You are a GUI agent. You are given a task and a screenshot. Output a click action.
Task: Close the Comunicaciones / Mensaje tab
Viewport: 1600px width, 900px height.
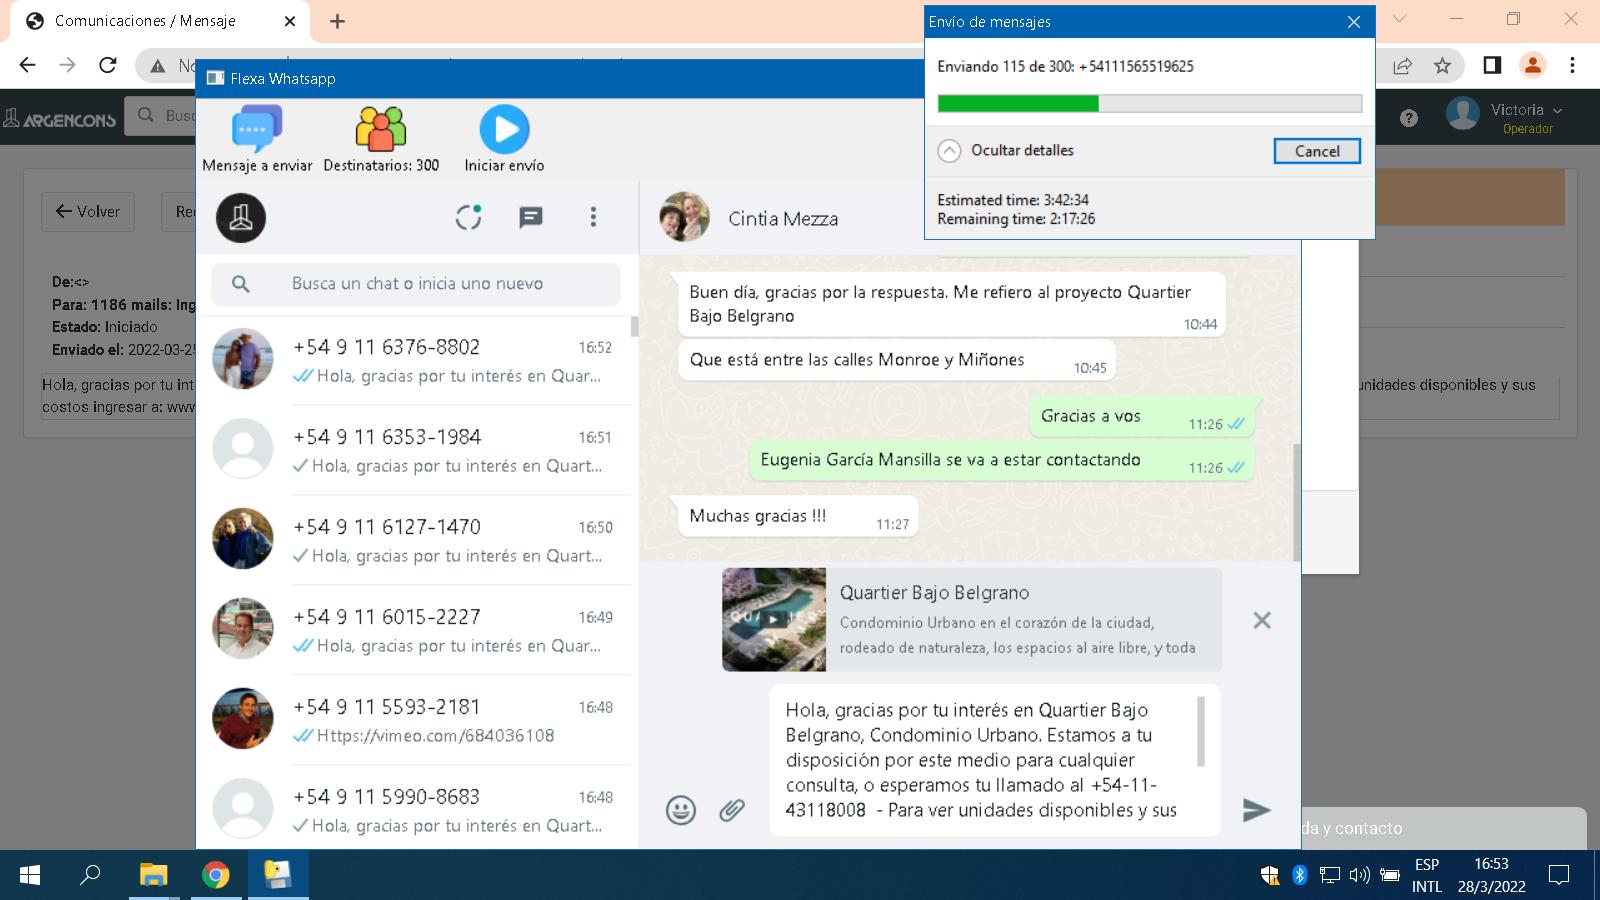click(291, 21)
